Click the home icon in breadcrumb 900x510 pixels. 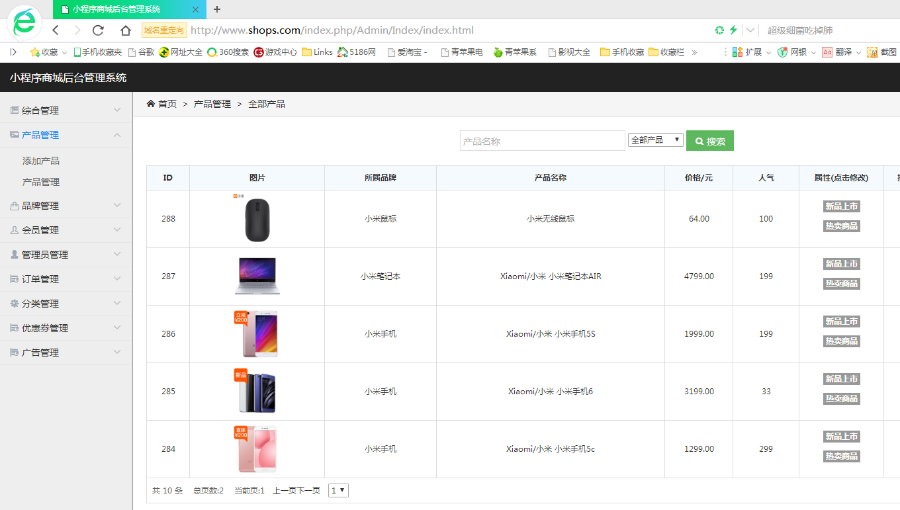point(151,103)
